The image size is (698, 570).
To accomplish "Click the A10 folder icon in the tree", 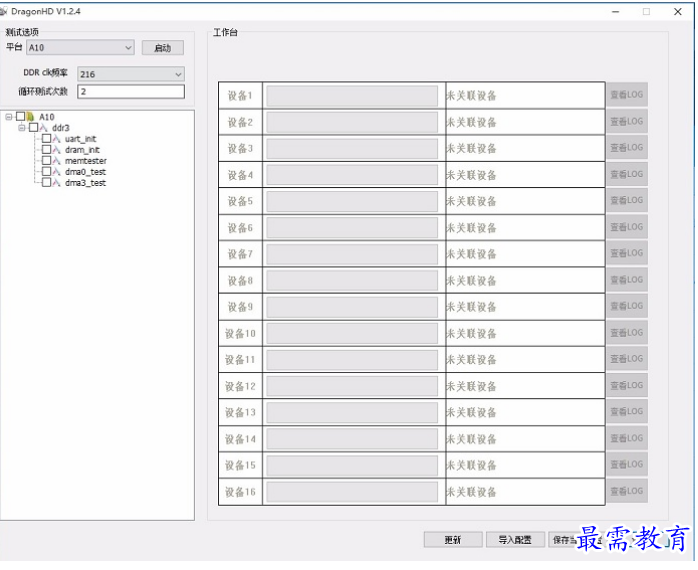I will [30, 117].
